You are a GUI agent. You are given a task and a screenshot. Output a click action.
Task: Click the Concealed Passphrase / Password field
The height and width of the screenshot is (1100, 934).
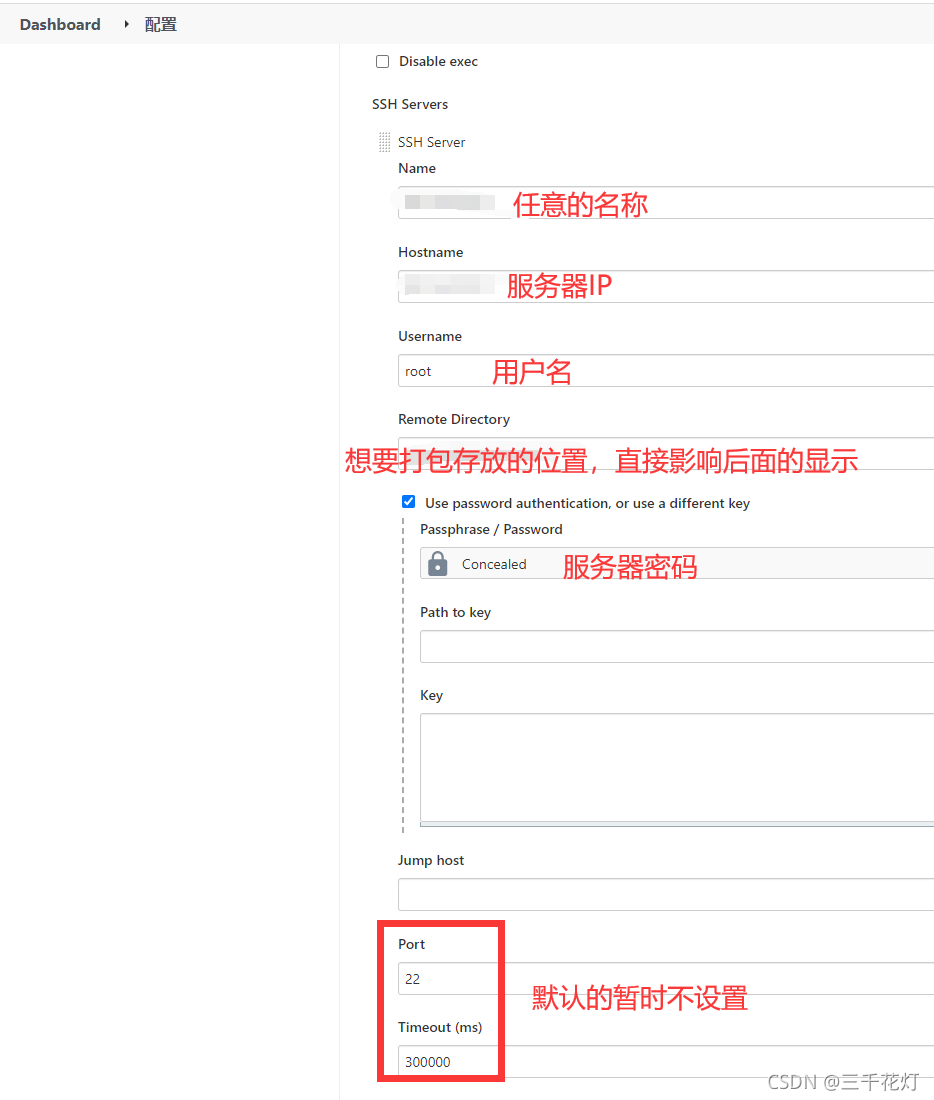[676, 563]
